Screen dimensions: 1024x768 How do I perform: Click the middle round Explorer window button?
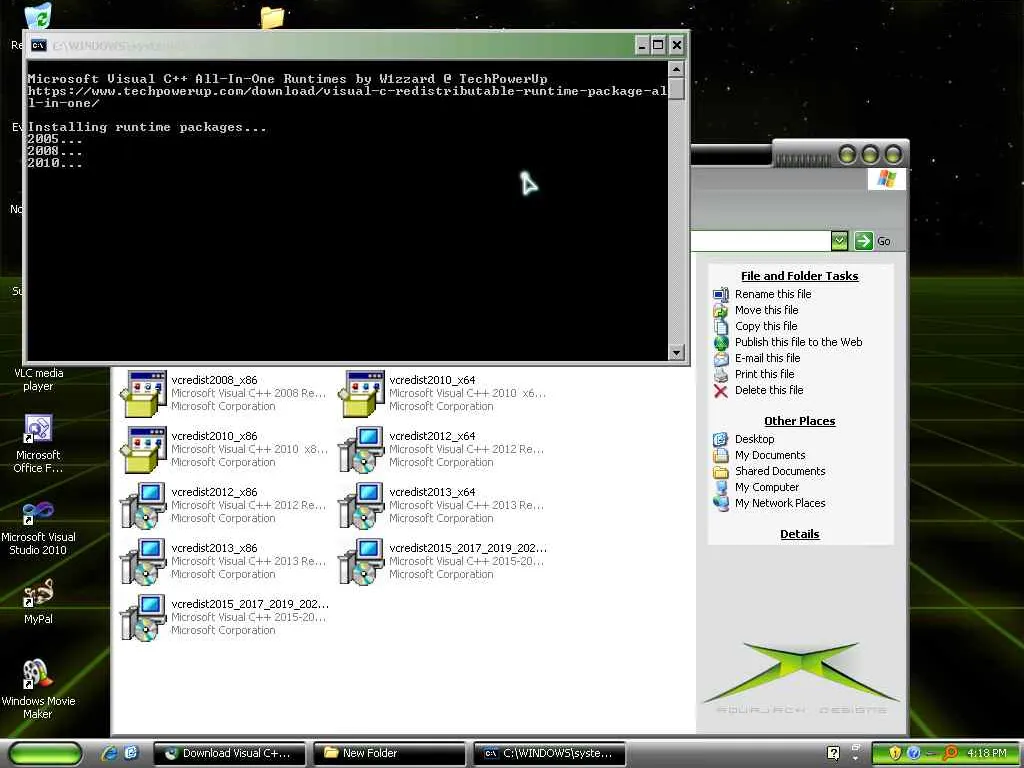coord(870,155)
